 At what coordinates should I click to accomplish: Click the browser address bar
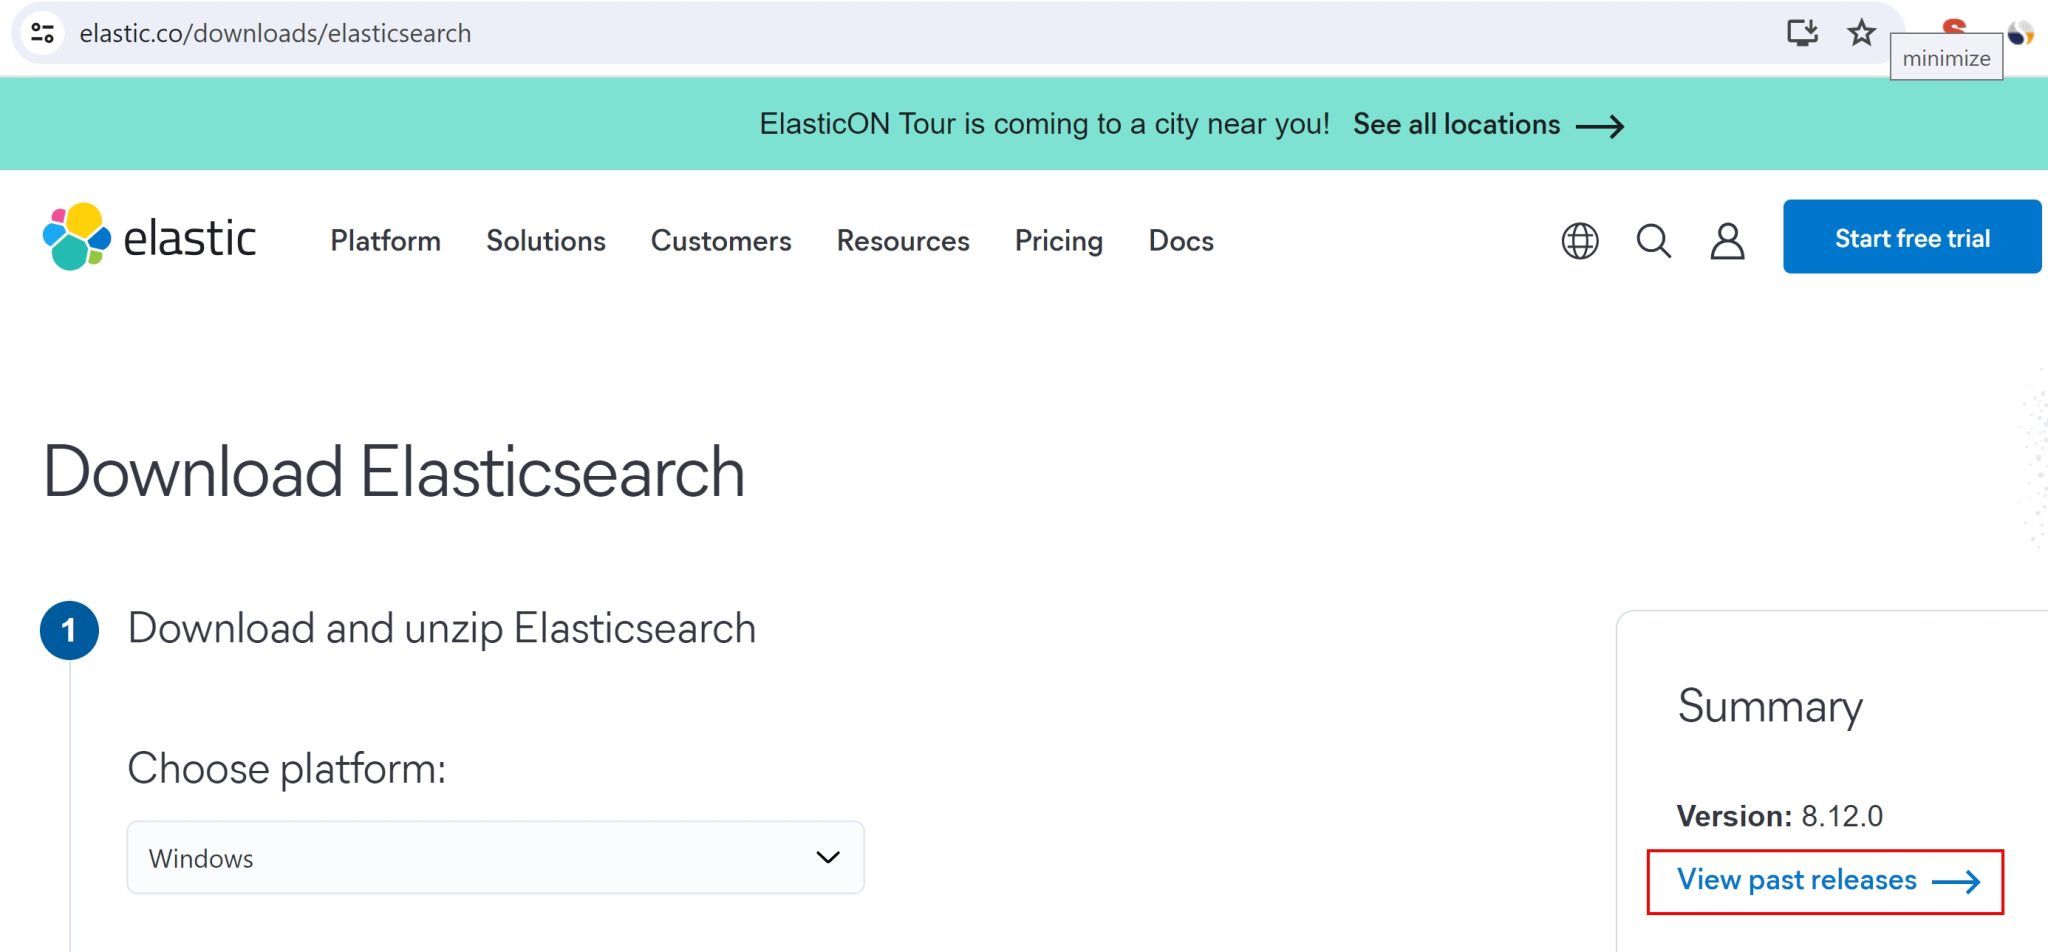point(600,32)
